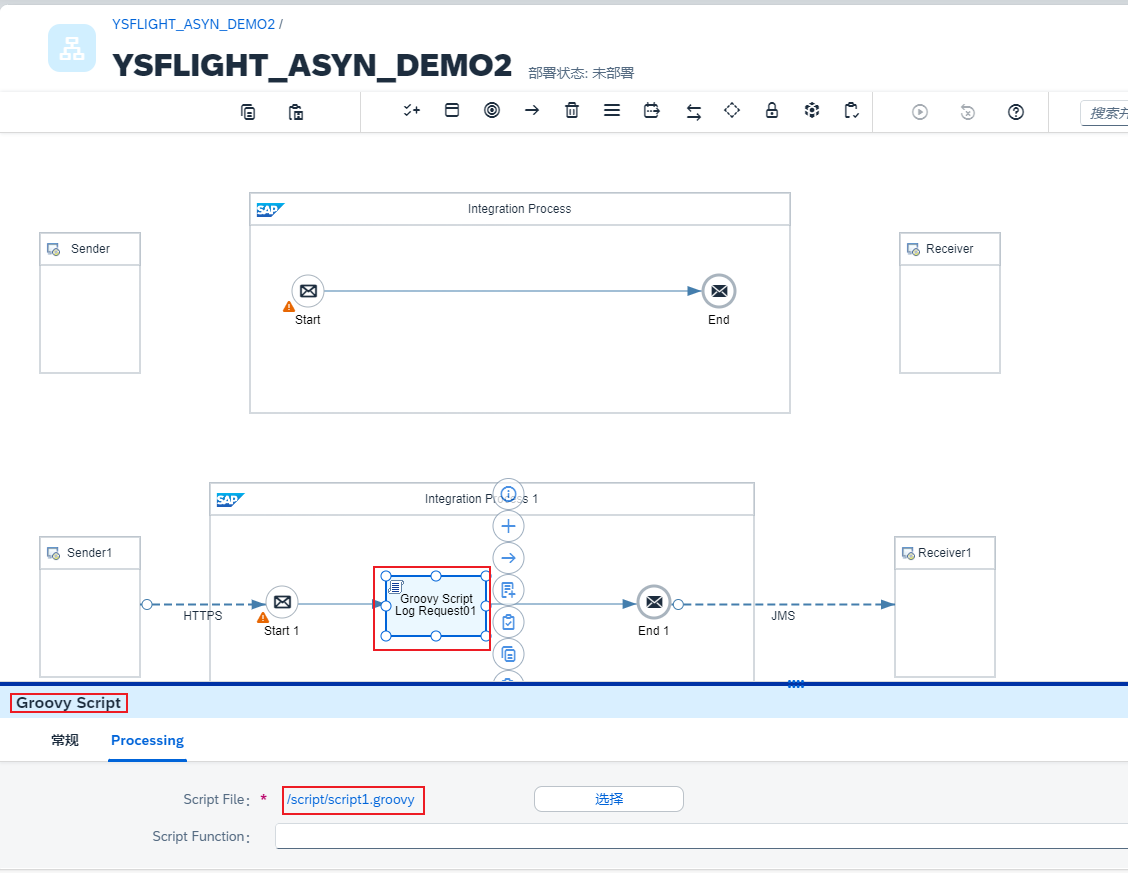The height and width of the screenshot is (873, 1128).
Task: Click the Copy icon in the toolbar
Action: pos(248,112)
